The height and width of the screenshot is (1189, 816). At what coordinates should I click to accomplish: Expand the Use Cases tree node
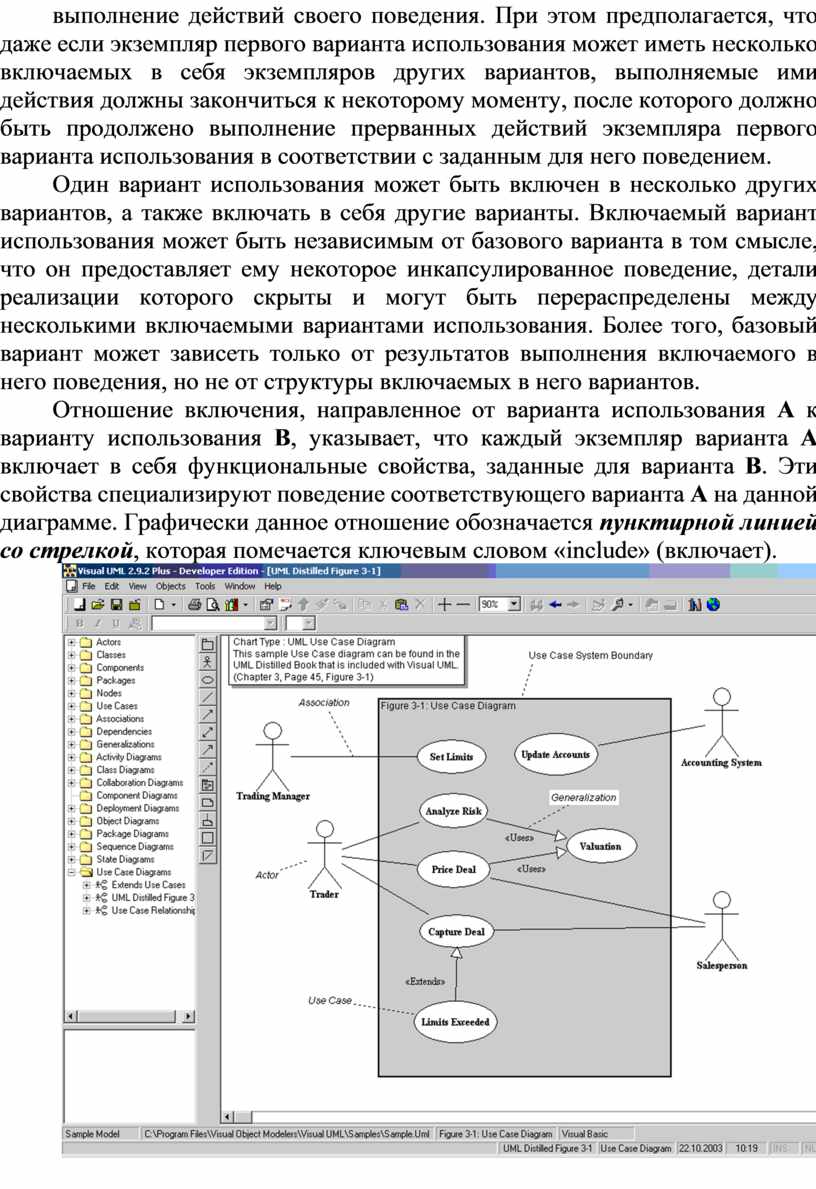pyautogui.click(x=71, y=706)
